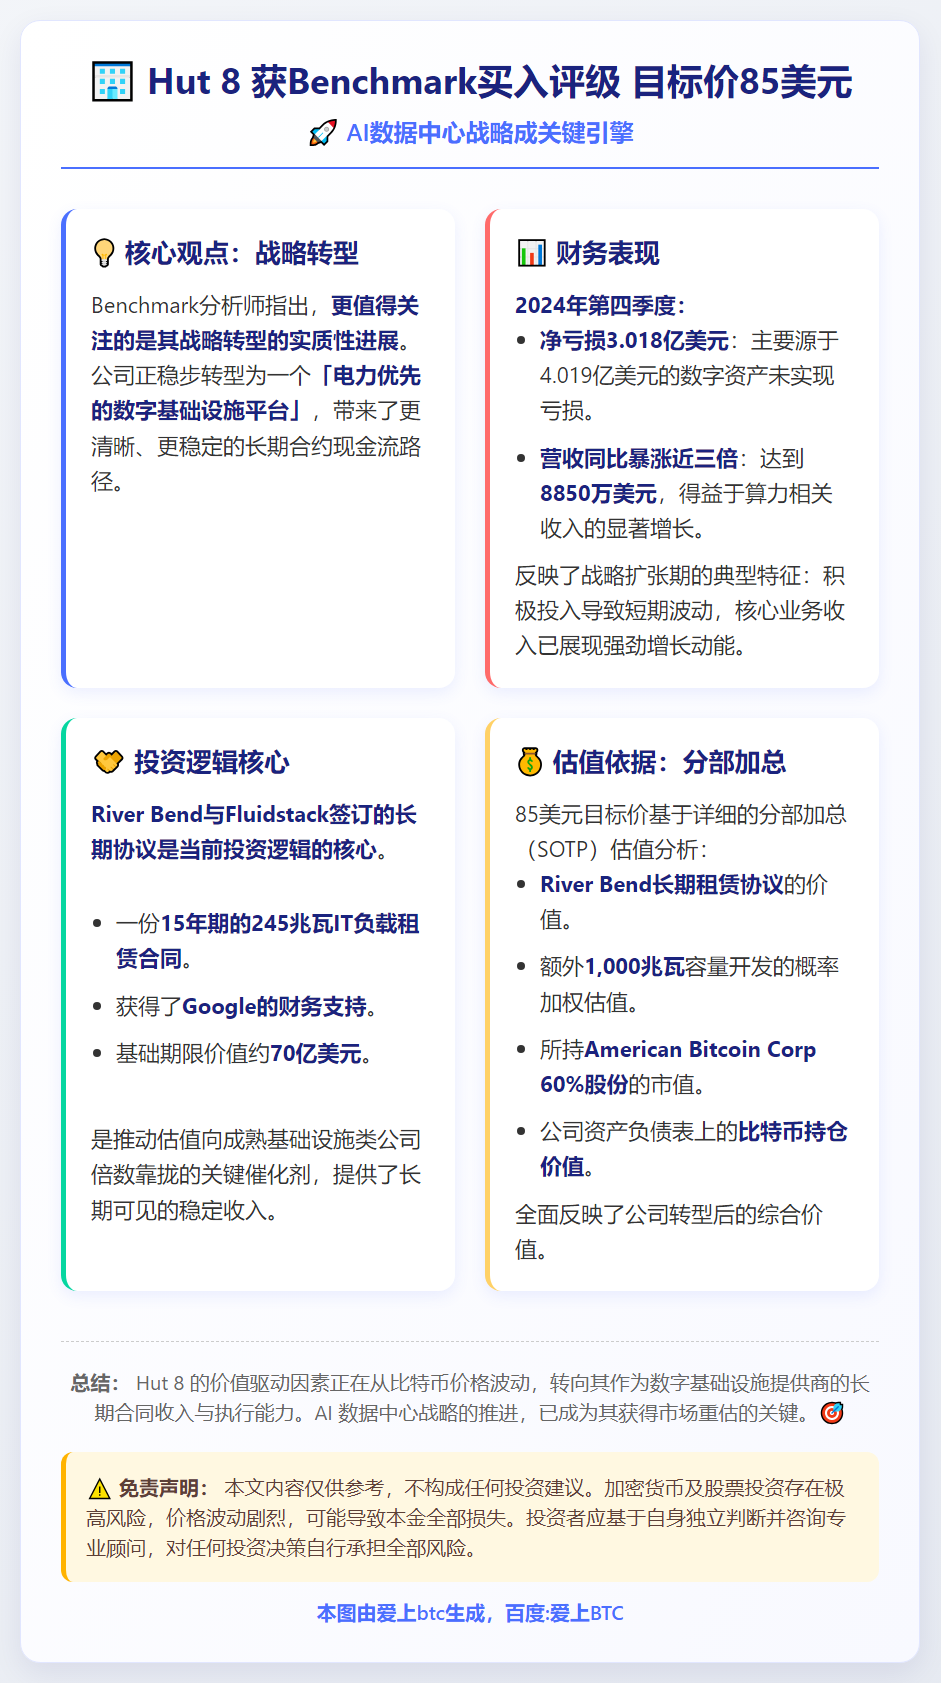Click the figure 8850万美元
941x1683 pixels.
(x=598, y=493)
